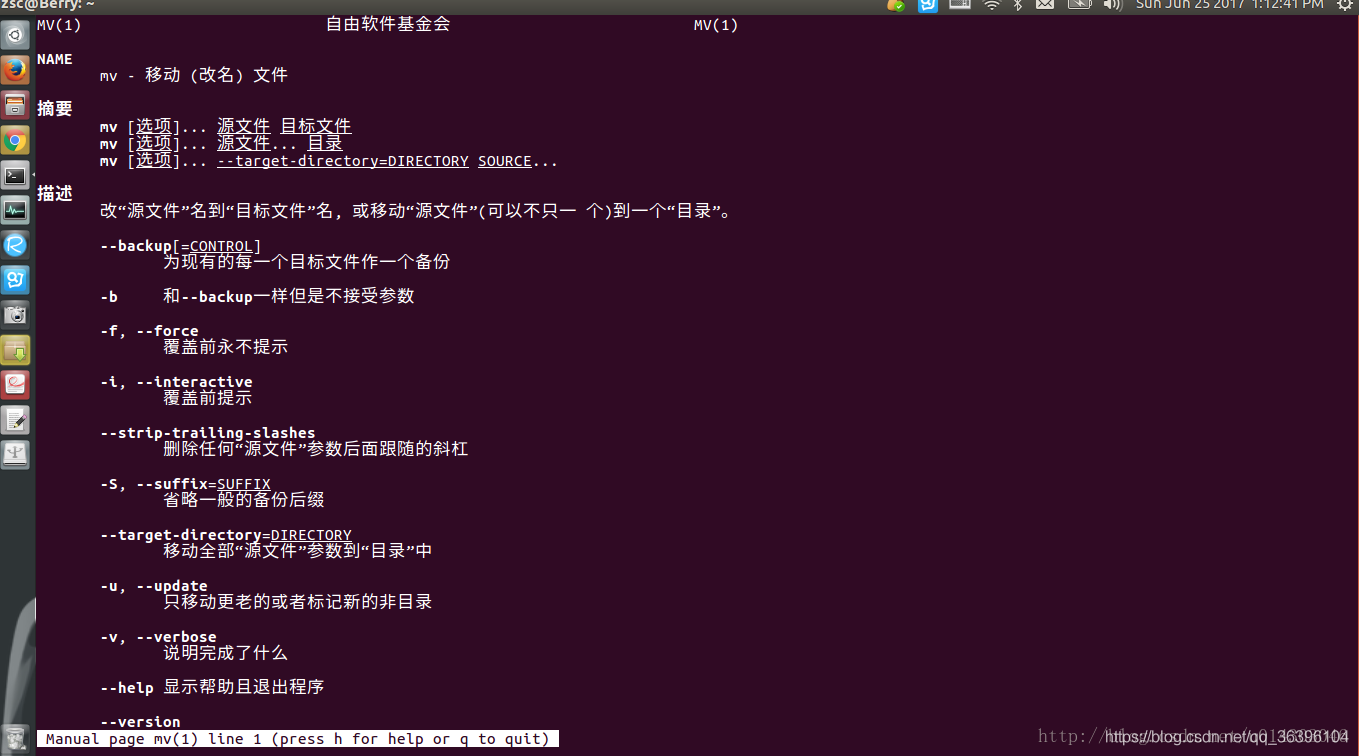Click the text '为现有的每一个目标文件作一个备份'

(x=307, y=262)
